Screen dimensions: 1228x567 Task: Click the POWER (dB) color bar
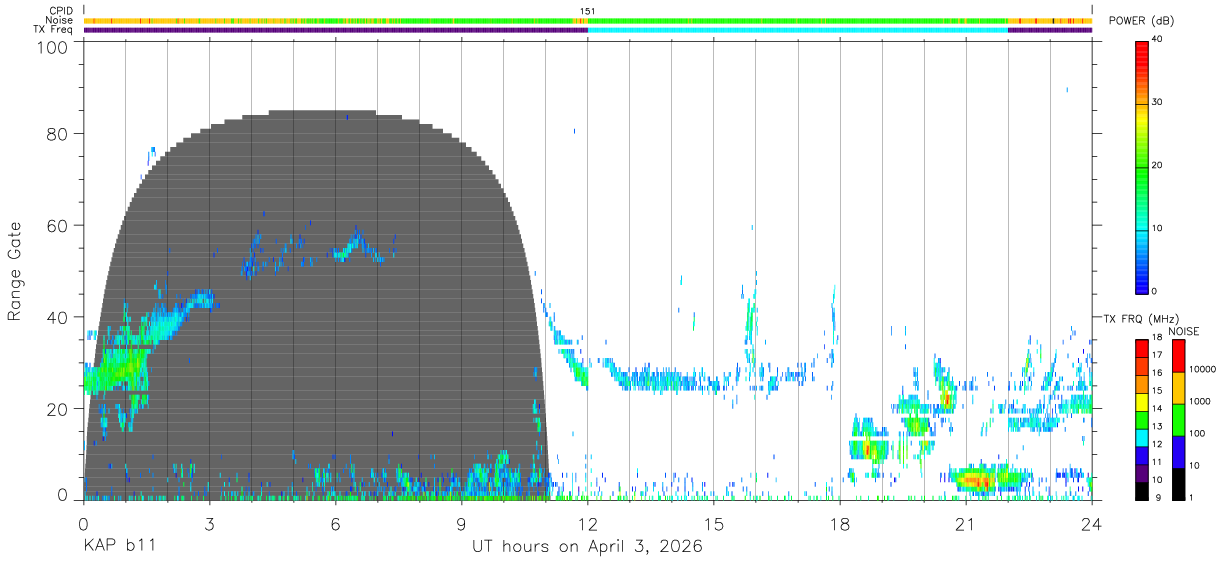[x=1142, y=166]
